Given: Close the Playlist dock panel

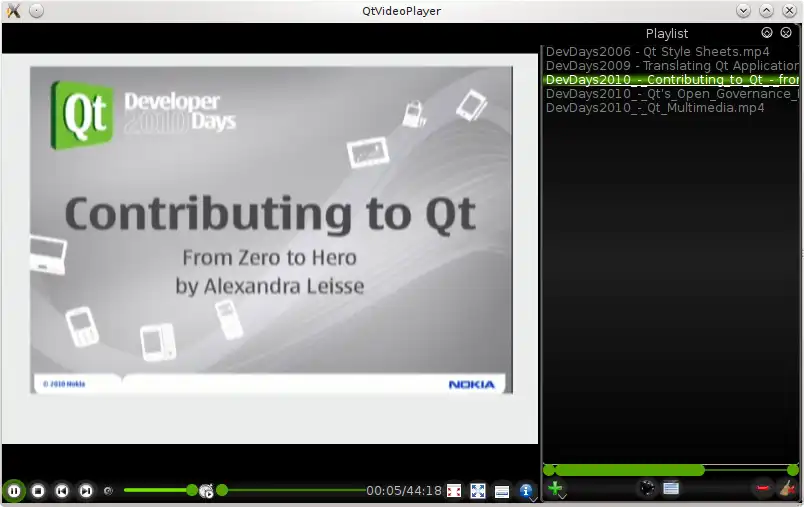Looking at the screenshot, I should point(786,33).
